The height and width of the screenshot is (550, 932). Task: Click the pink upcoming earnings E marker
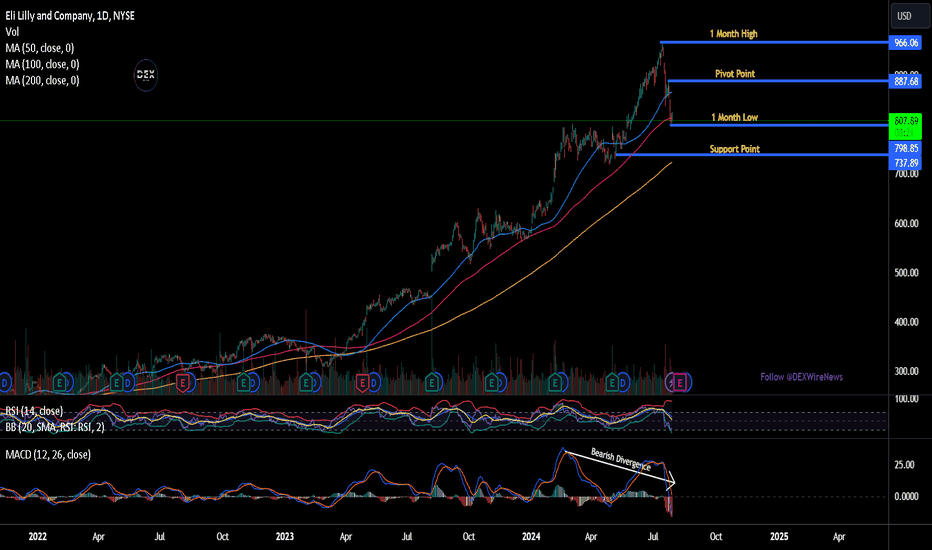pyautogui.click(x=680, y=382)
